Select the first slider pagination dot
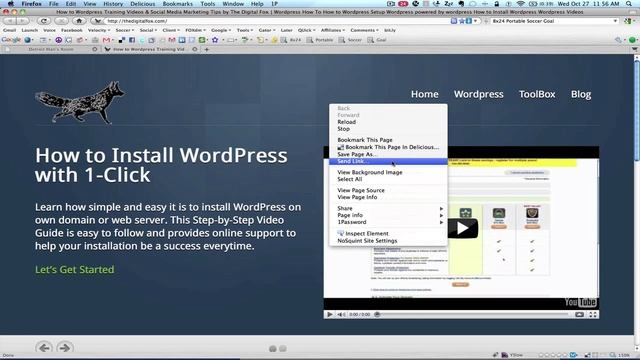 273,349
